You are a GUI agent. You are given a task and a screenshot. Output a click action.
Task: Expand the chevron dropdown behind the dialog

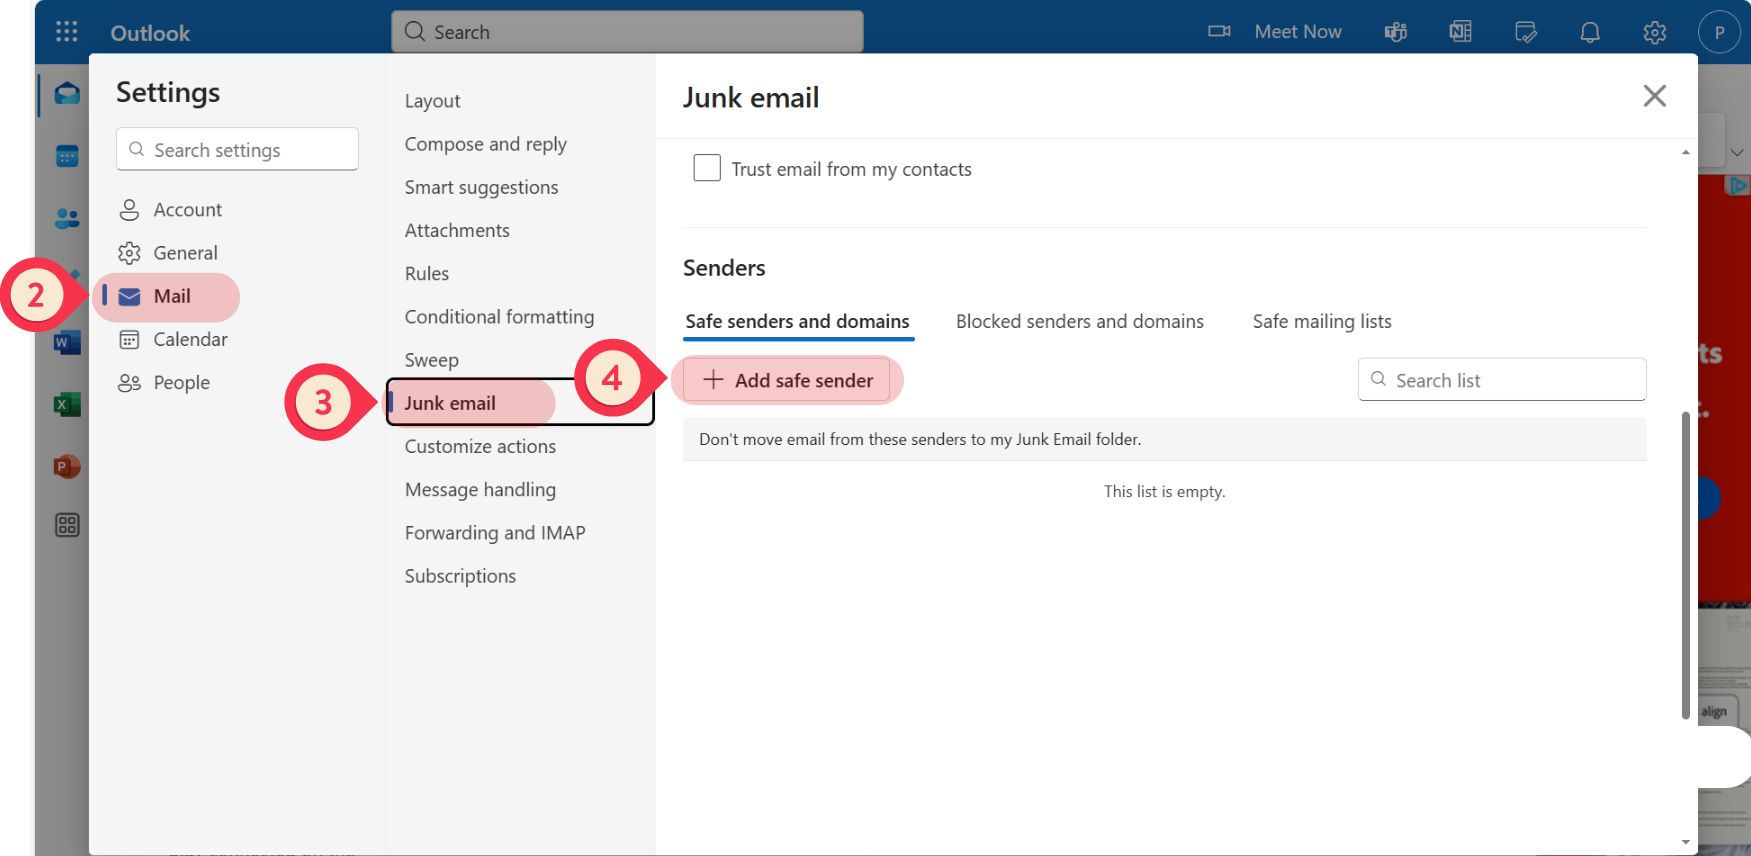tap(1738, 152)
